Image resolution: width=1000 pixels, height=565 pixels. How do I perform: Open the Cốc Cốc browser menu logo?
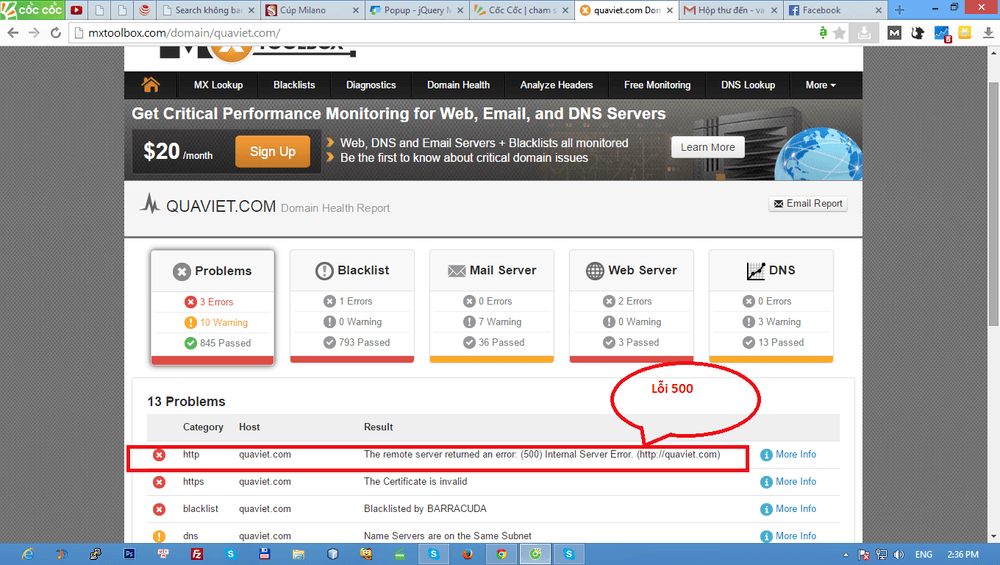point(32,10)
